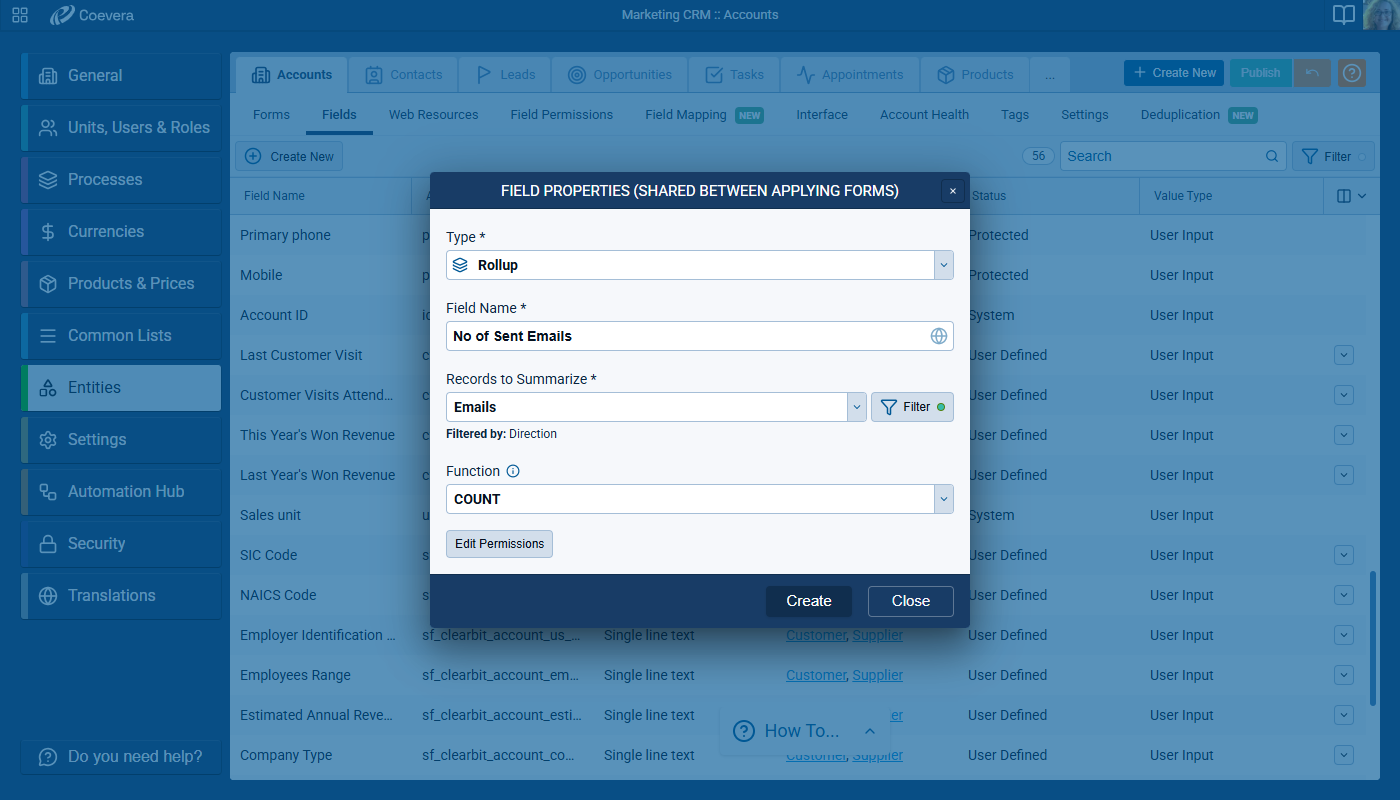Close the Field Properties dialog with X
1400x800 pixels.
tap(952, 191)
